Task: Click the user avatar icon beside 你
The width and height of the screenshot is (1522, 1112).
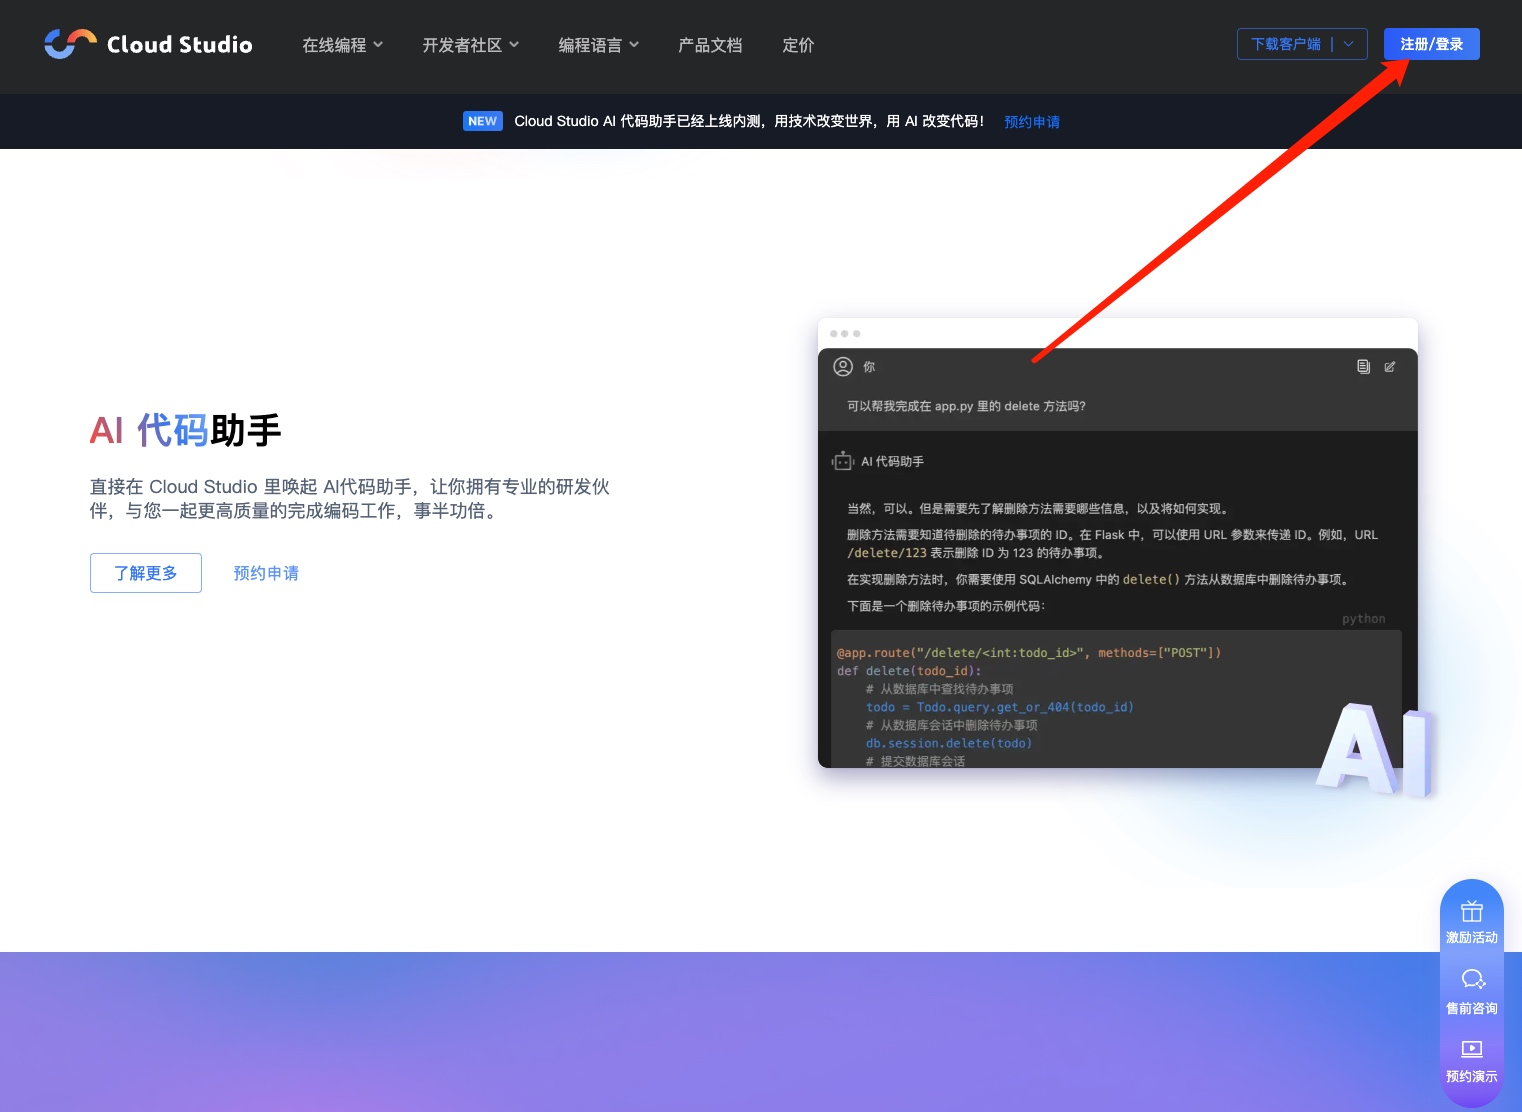Action: pyautogui.click(x=843, y=367)
